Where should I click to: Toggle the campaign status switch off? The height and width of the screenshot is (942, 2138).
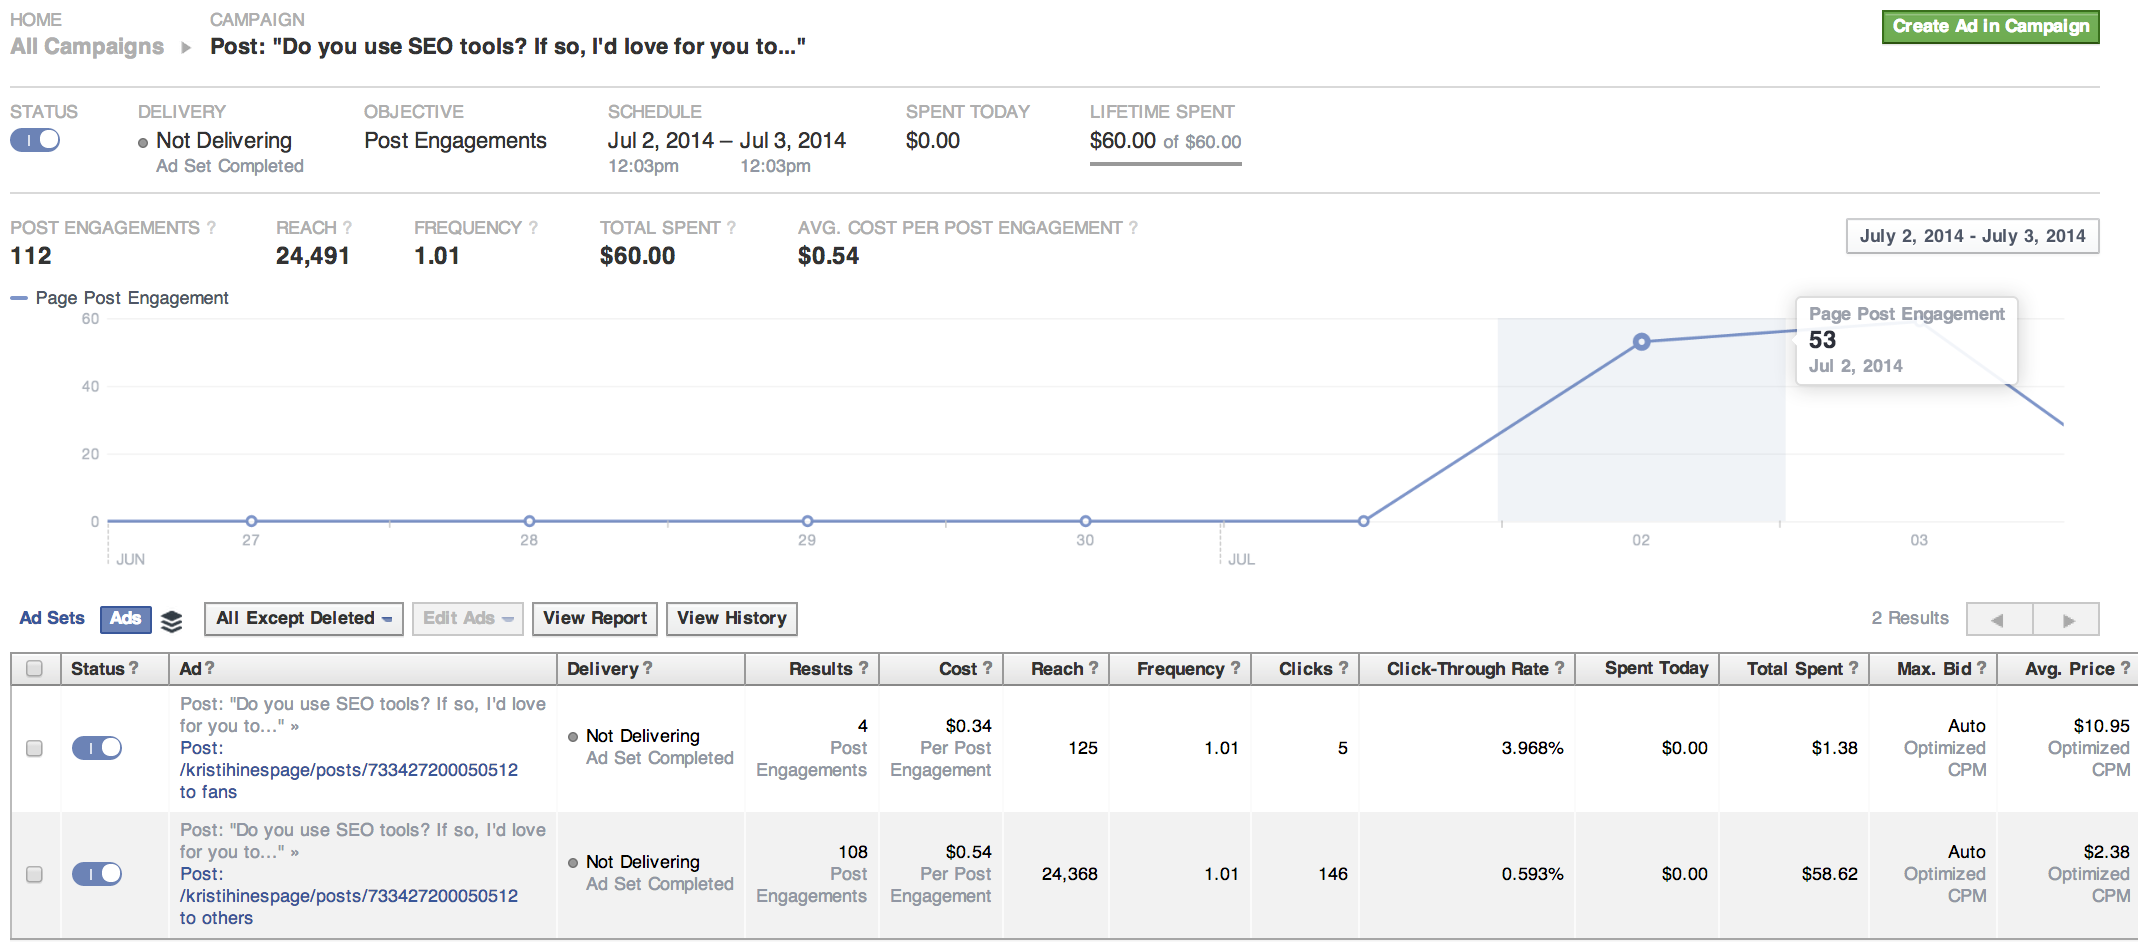coord(35,140)
